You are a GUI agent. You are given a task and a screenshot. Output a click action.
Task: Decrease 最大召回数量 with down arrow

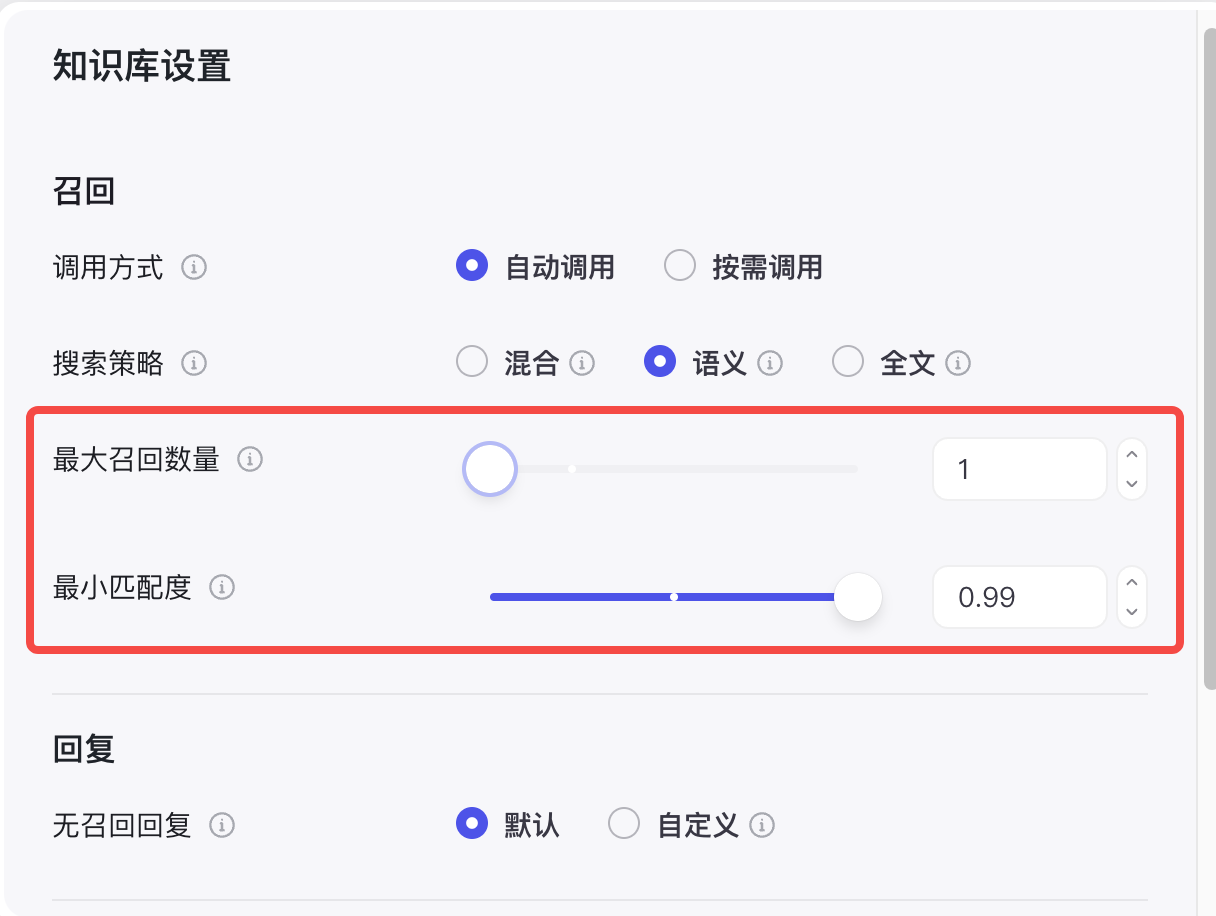1132,483
